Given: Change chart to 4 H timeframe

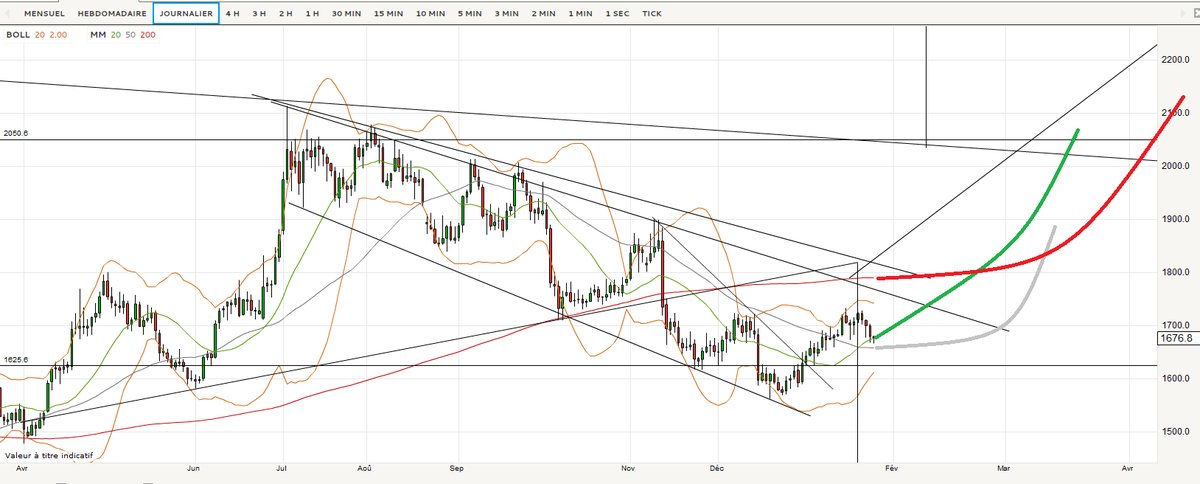Looking at the screenshot, I should coord(232,14).
